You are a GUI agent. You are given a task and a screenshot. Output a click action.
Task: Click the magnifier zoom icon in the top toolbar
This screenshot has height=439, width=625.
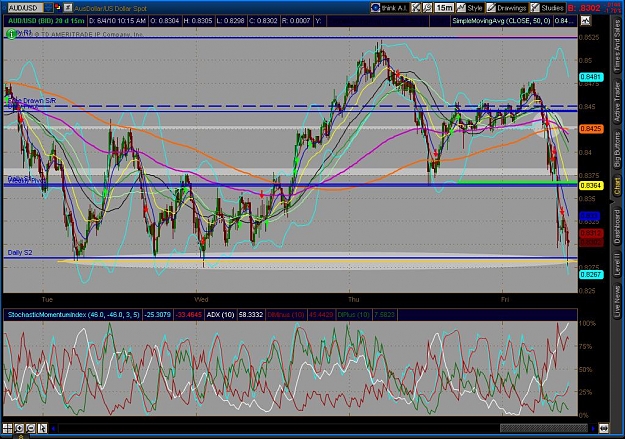pos(427,8)
